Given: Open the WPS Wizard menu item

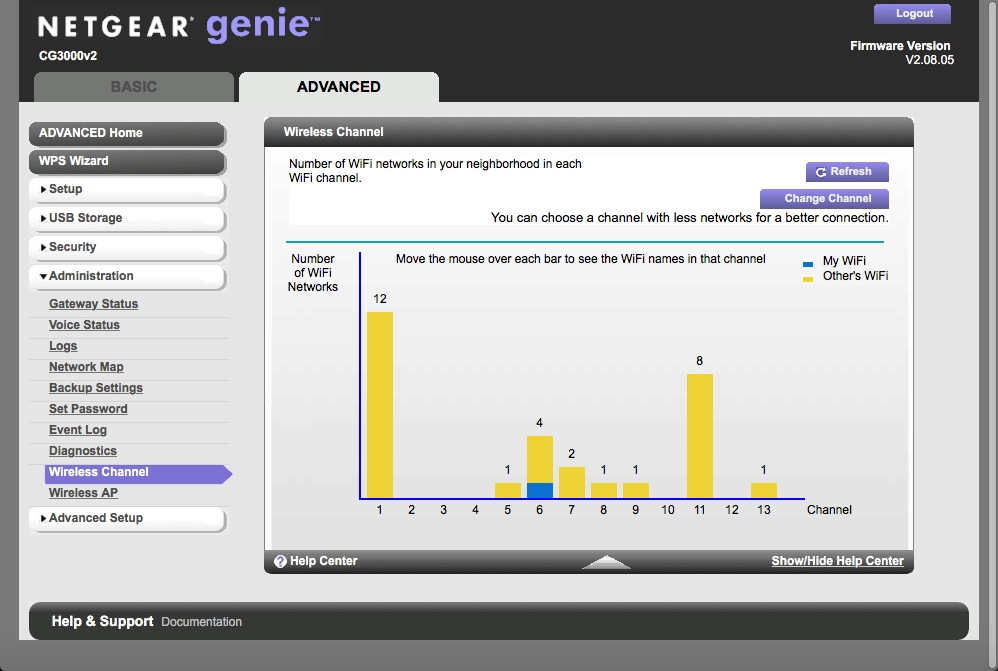Looking at the screenshot, I should (x=126, y=161).
